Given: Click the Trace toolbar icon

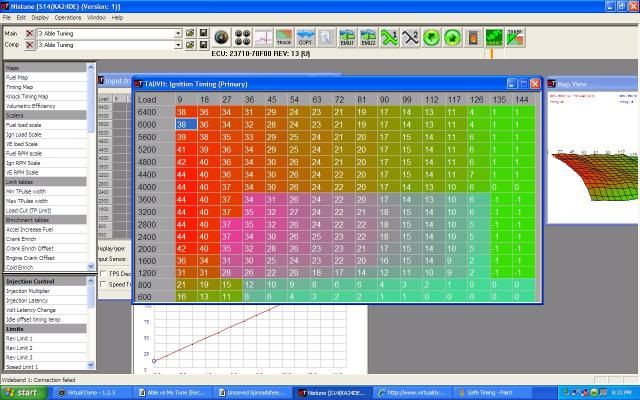Looking at the screenshot, I should (x=285, y=38).
